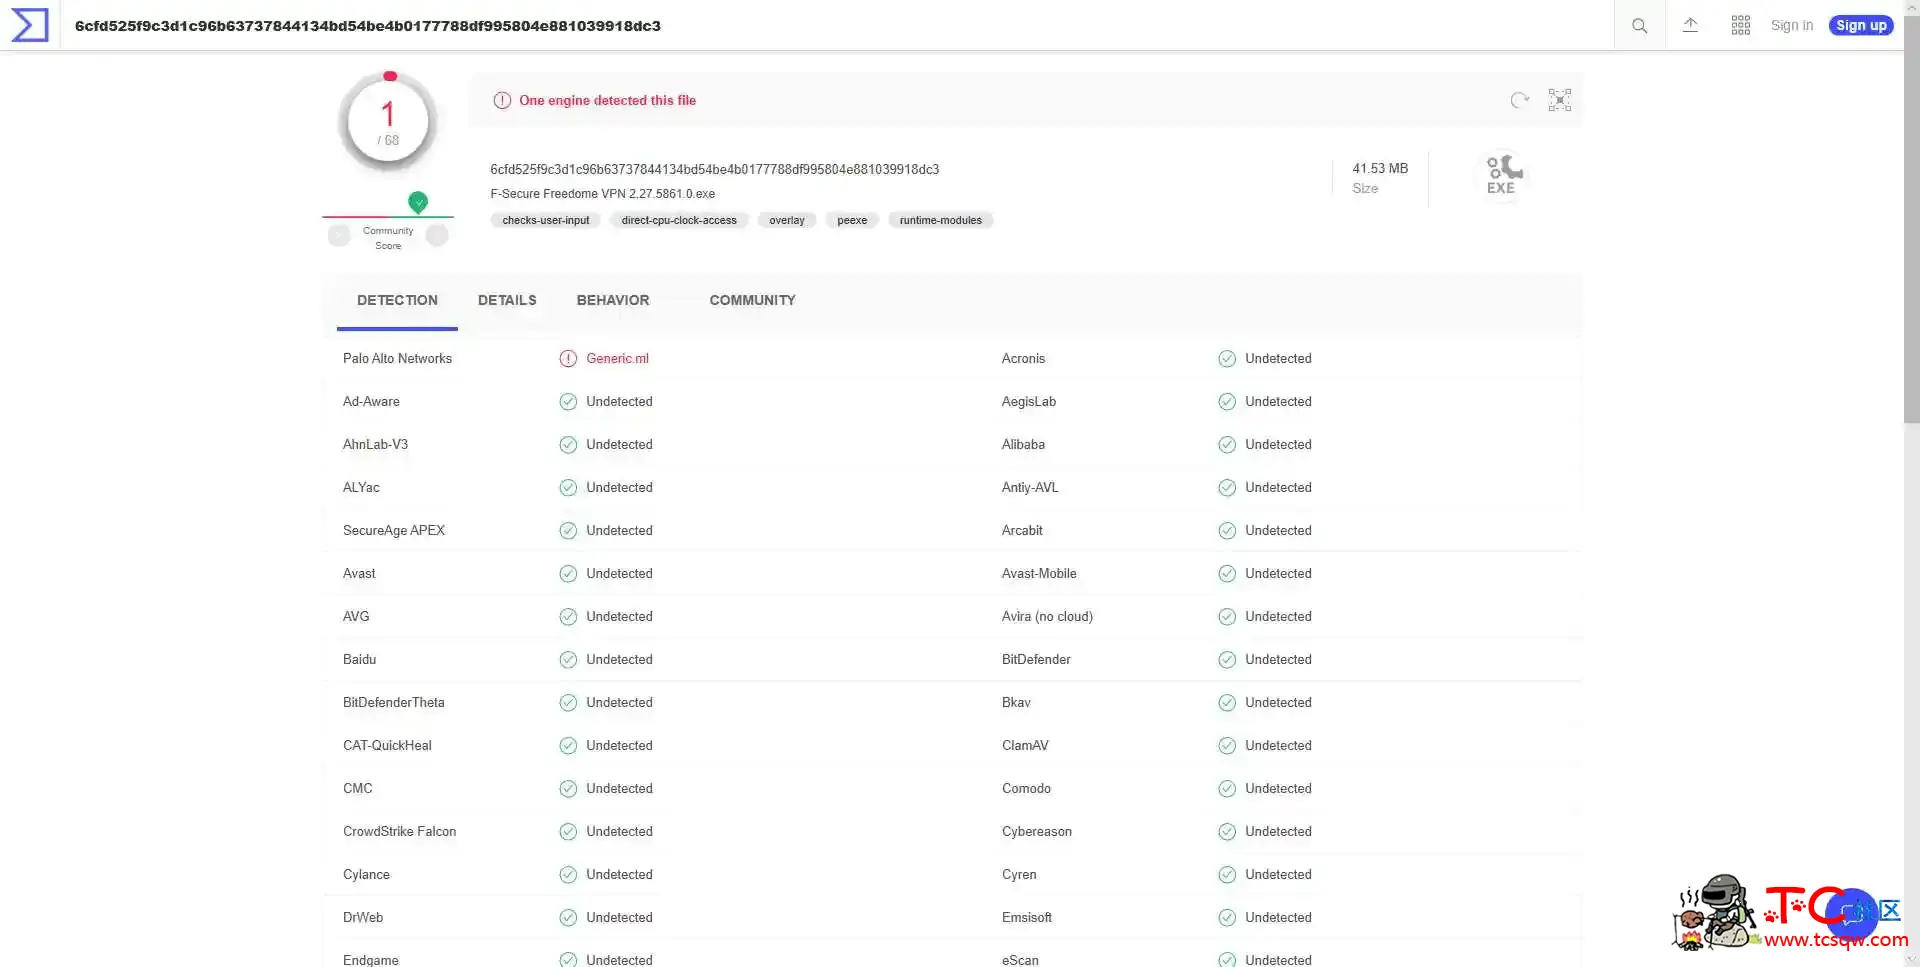Open the COMMUNITY tab
The image size is (1920, 967).
coord(753,300)
